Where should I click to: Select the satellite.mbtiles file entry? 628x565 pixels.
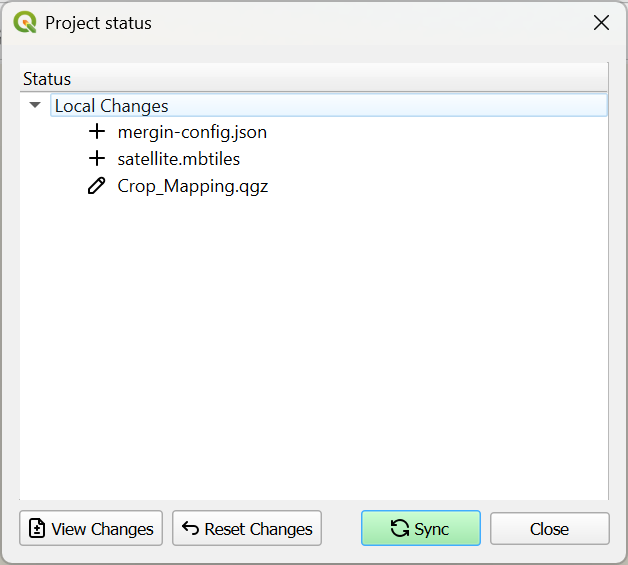(178, 159)
